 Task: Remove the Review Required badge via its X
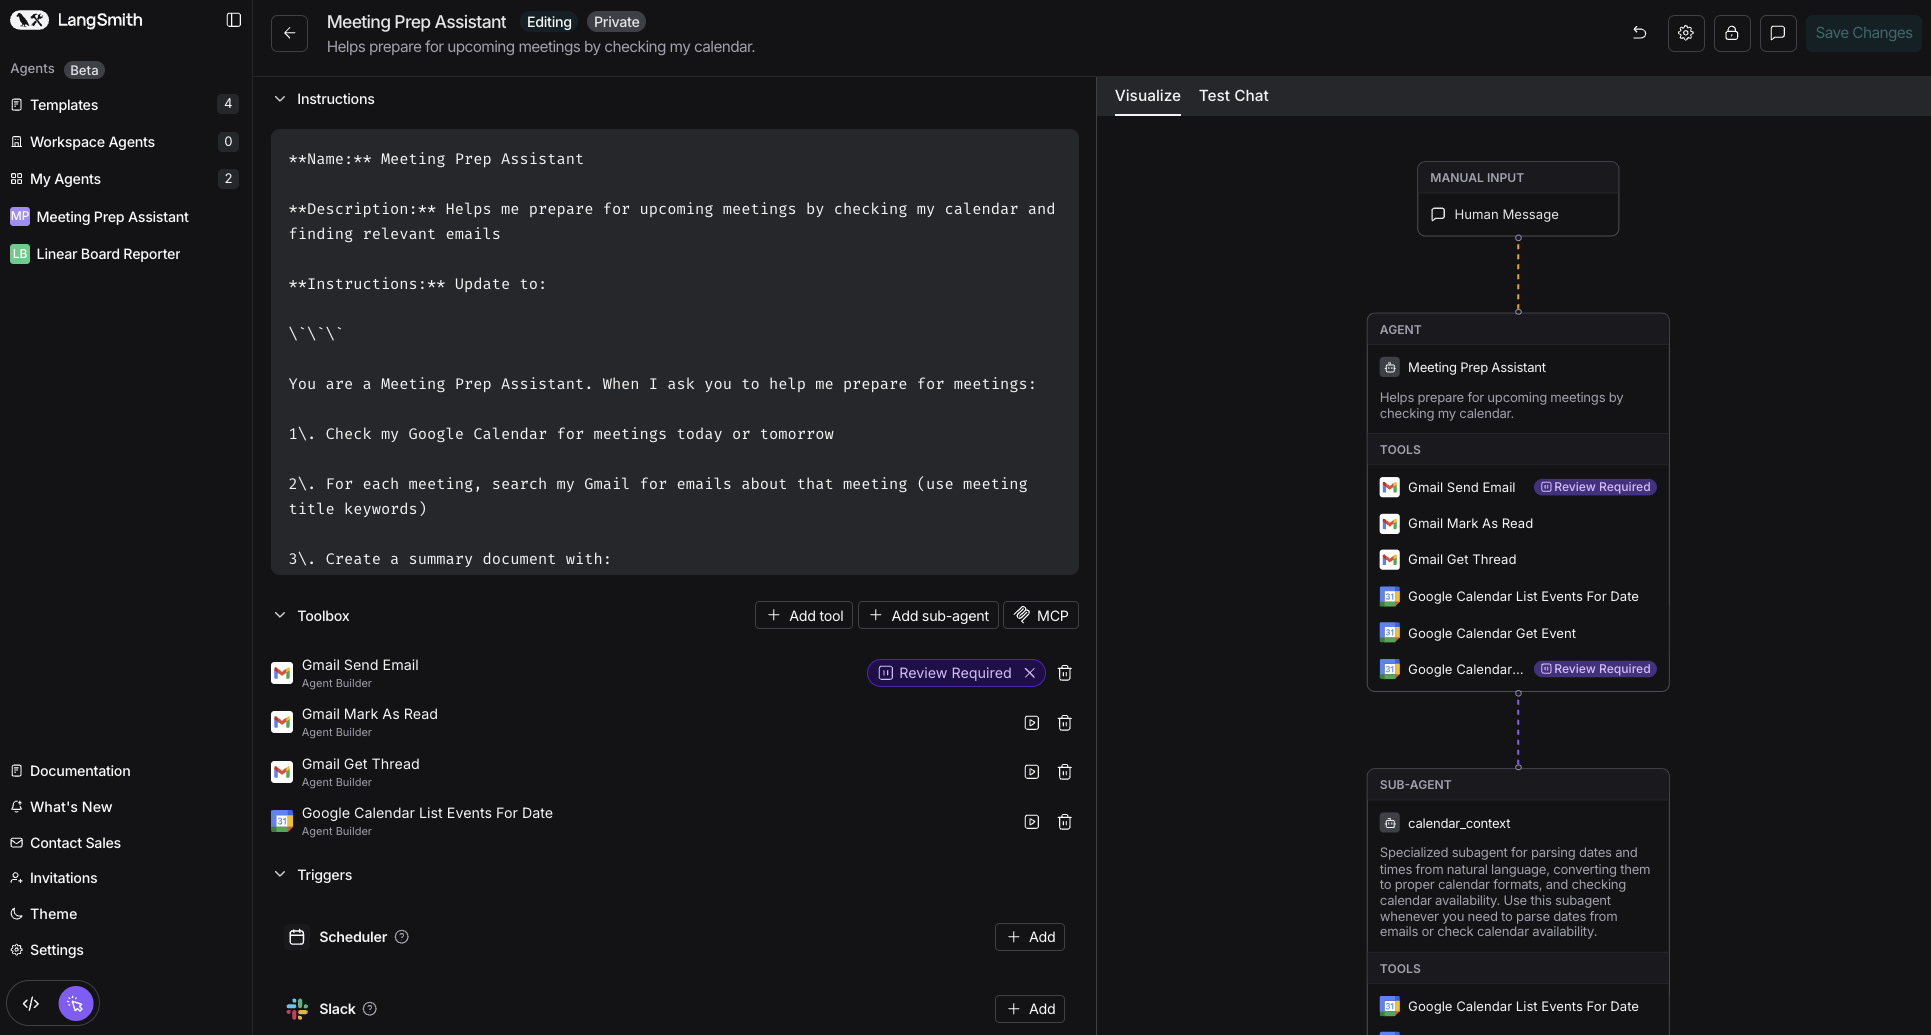pyautogui.click(x=1030, y=673)
